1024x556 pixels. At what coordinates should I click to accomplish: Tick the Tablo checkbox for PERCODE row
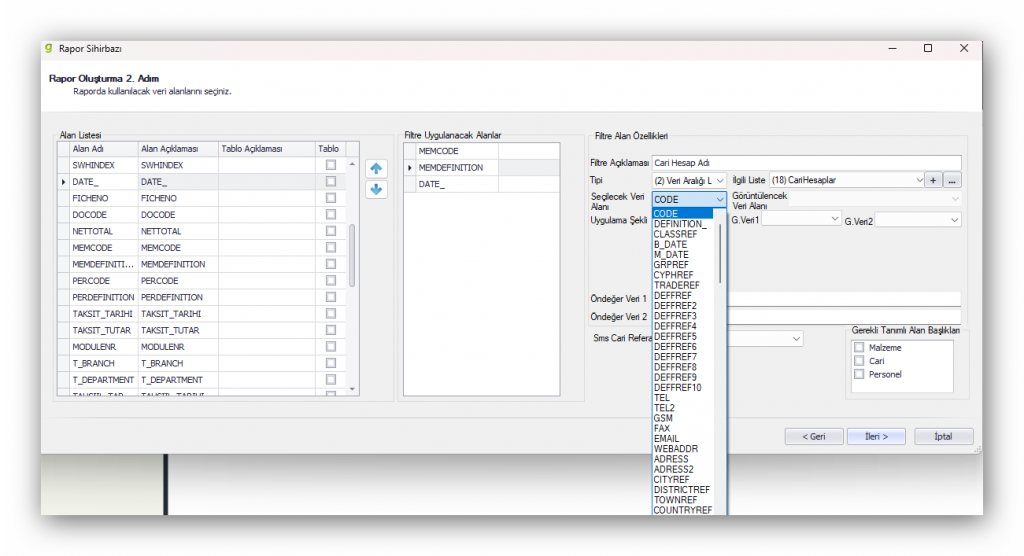point(331,280)
